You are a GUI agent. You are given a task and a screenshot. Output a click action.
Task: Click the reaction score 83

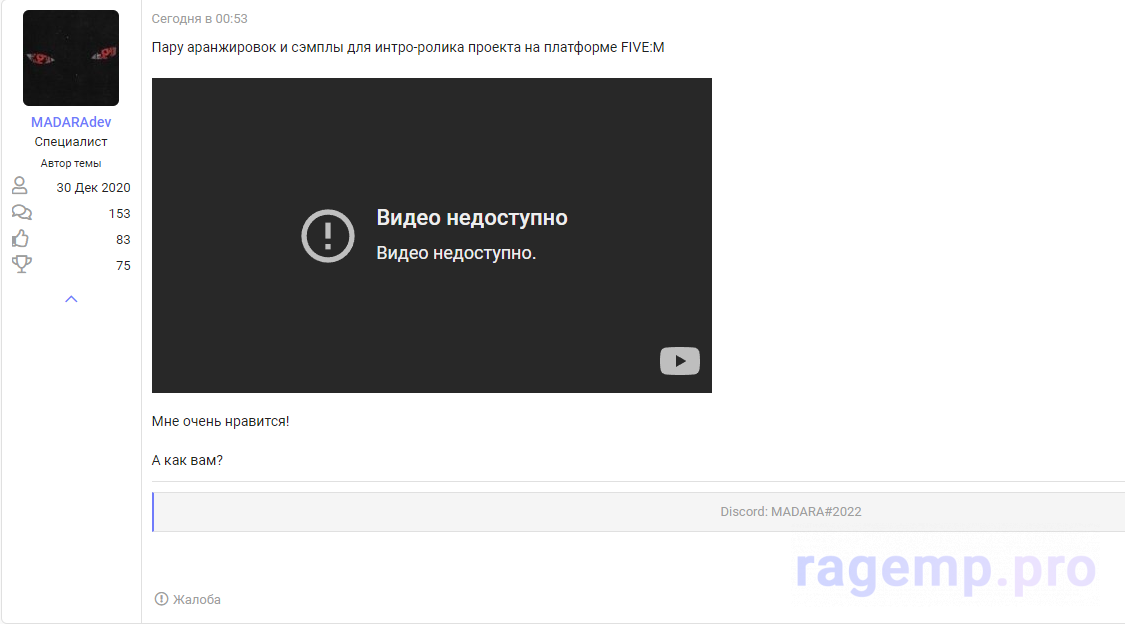123,240
